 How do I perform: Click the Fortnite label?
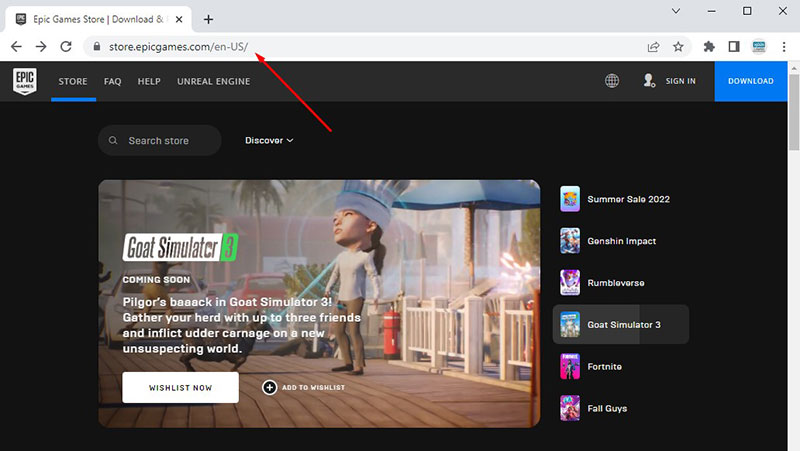[x=605, y=367]
